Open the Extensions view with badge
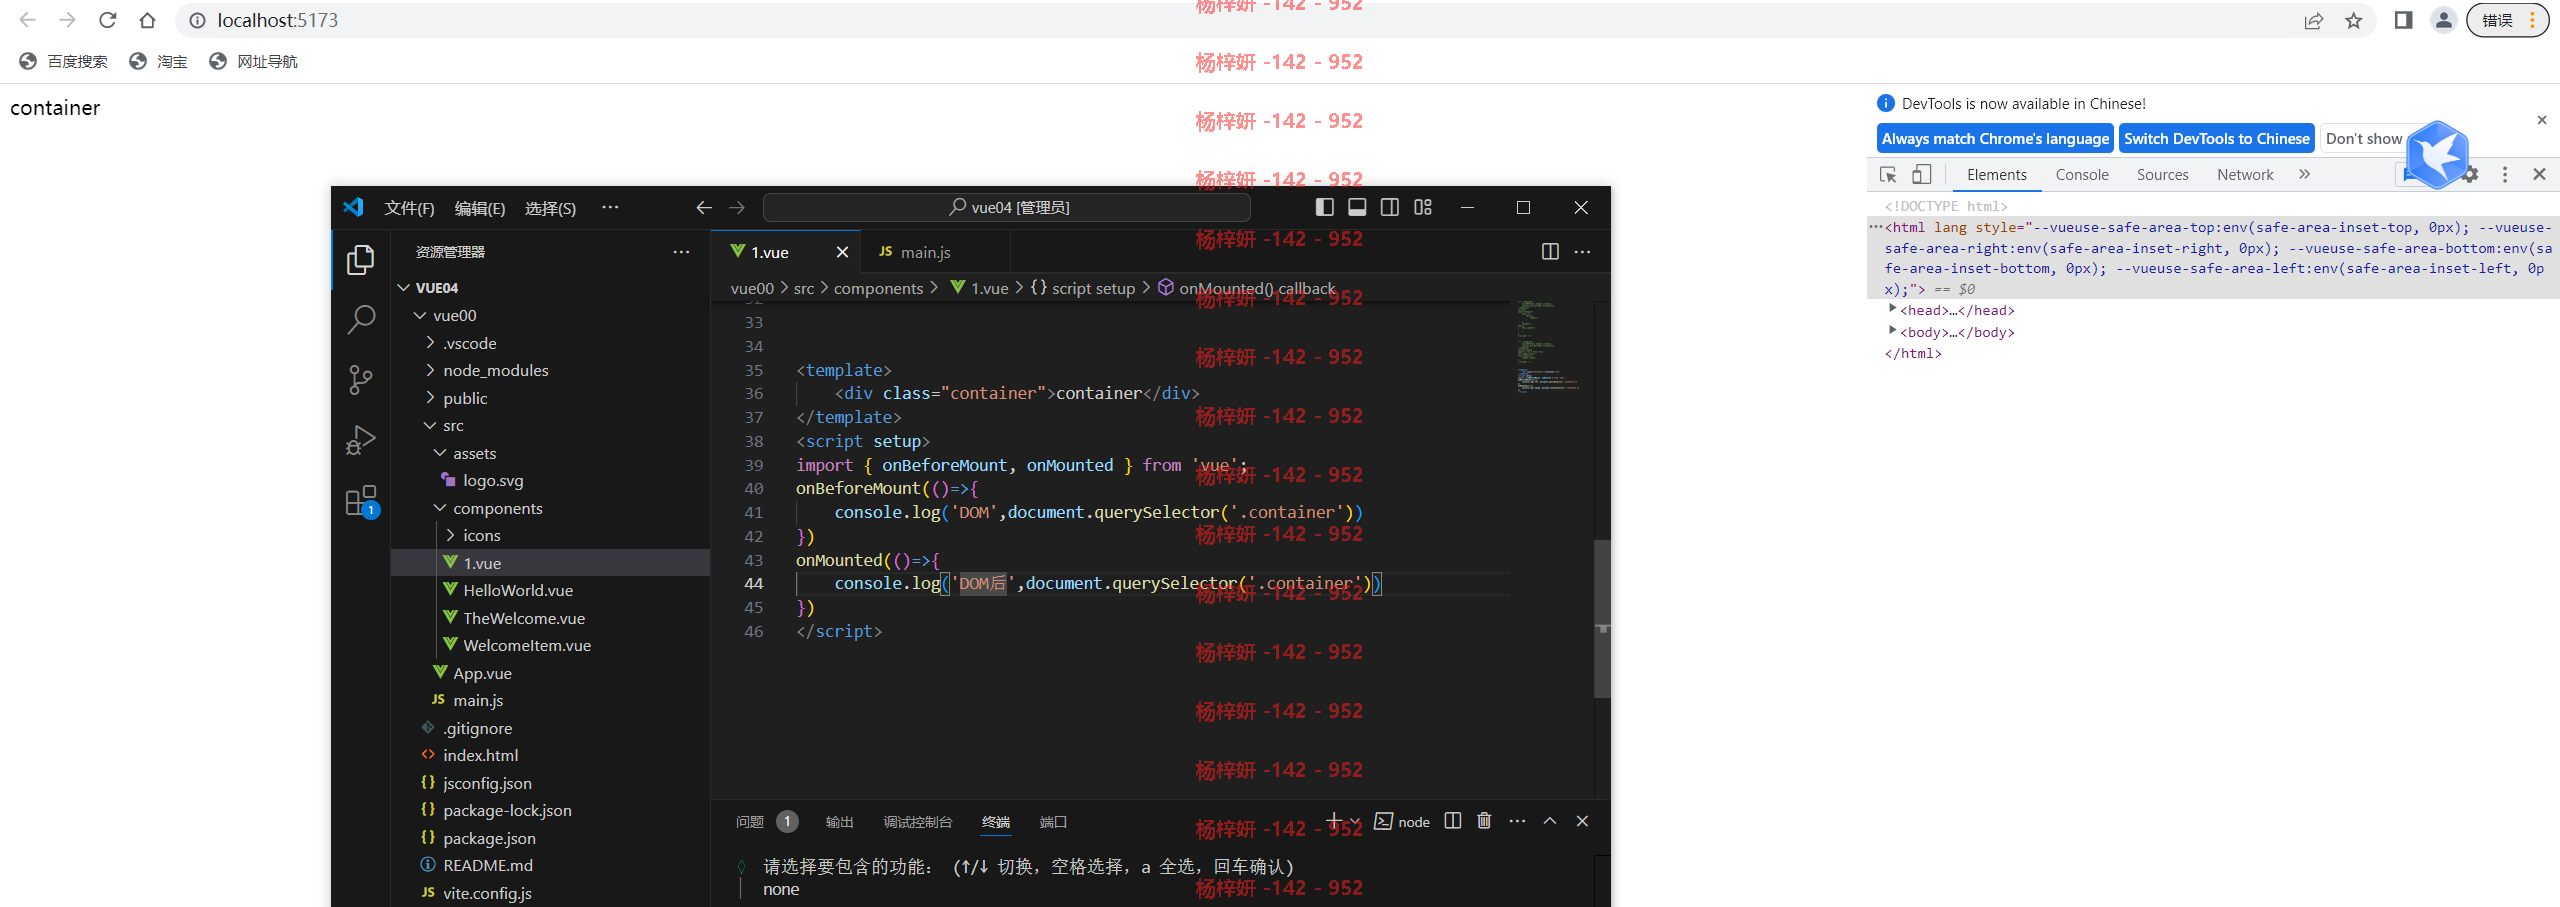2560x907 pixels. click(x=361, y=501)
